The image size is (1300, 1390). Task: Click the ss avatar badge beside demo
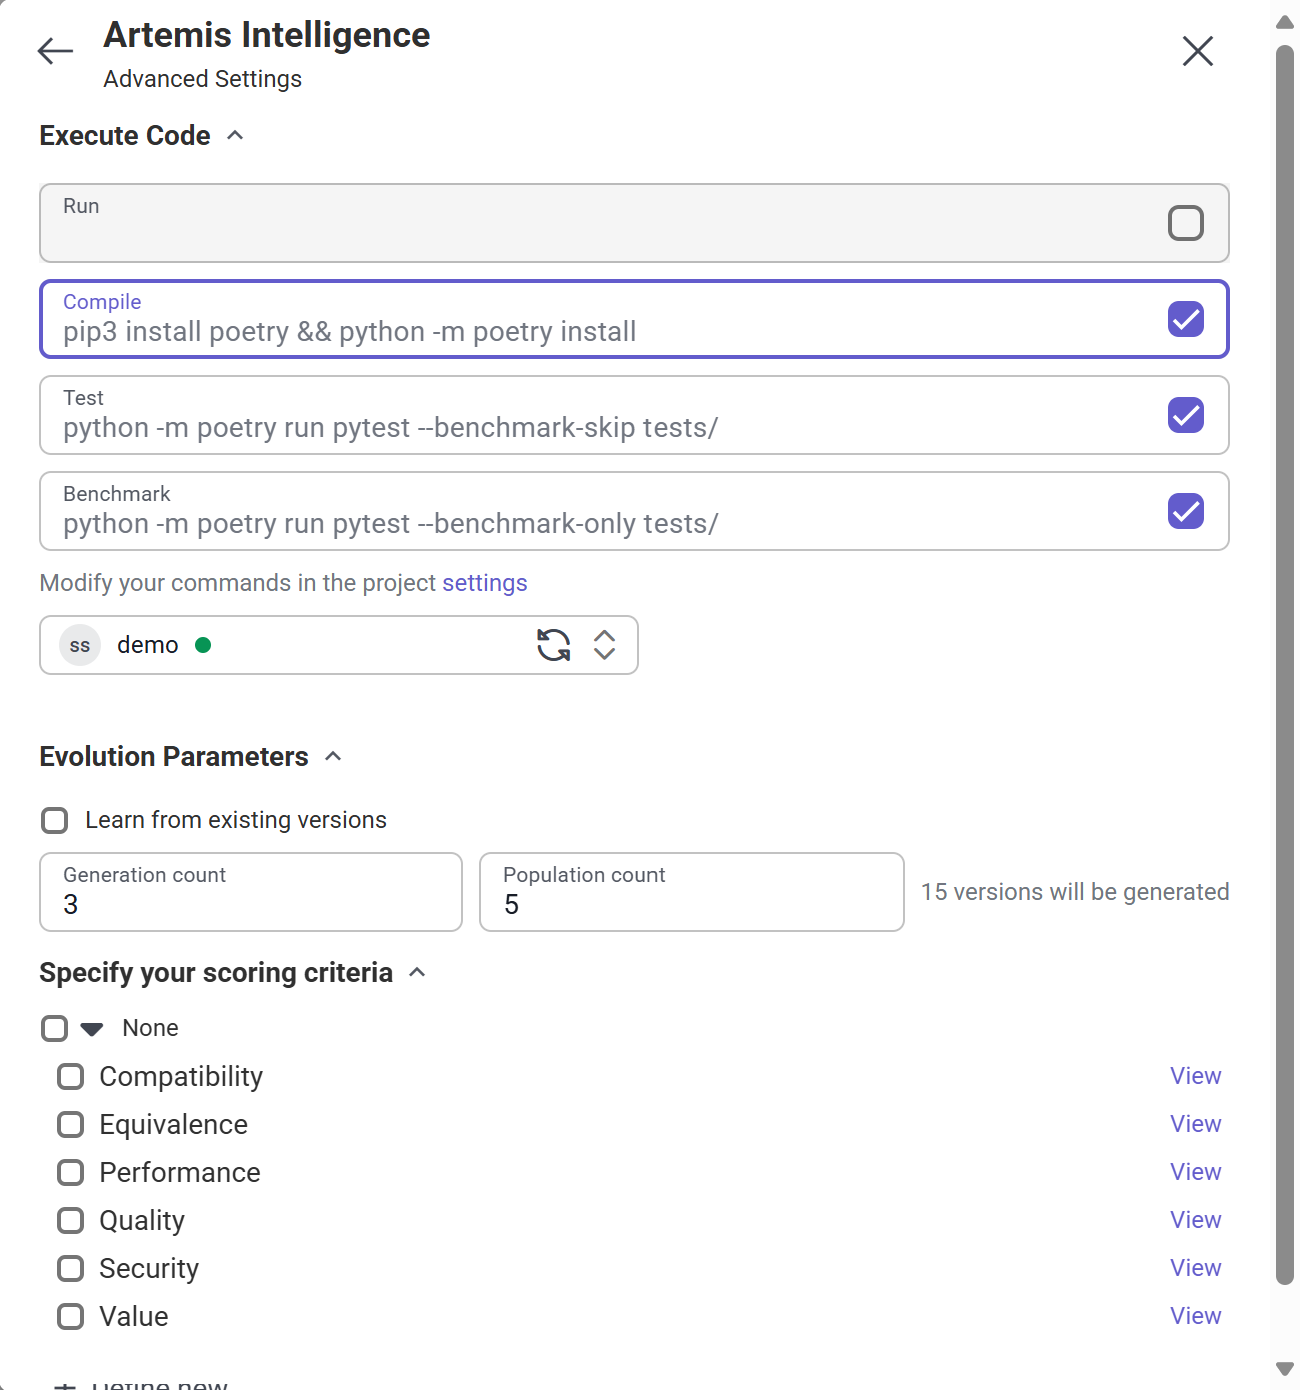pos(79,645)
